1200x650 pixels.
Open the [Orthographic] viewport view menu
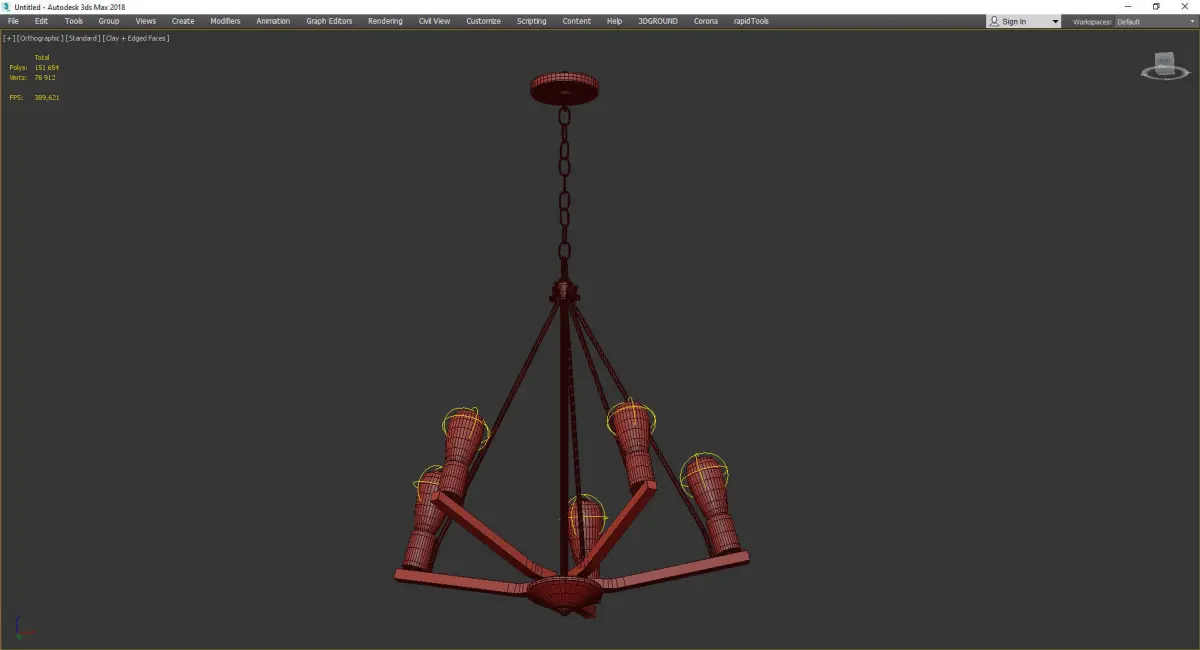click(x=39, y=38)
